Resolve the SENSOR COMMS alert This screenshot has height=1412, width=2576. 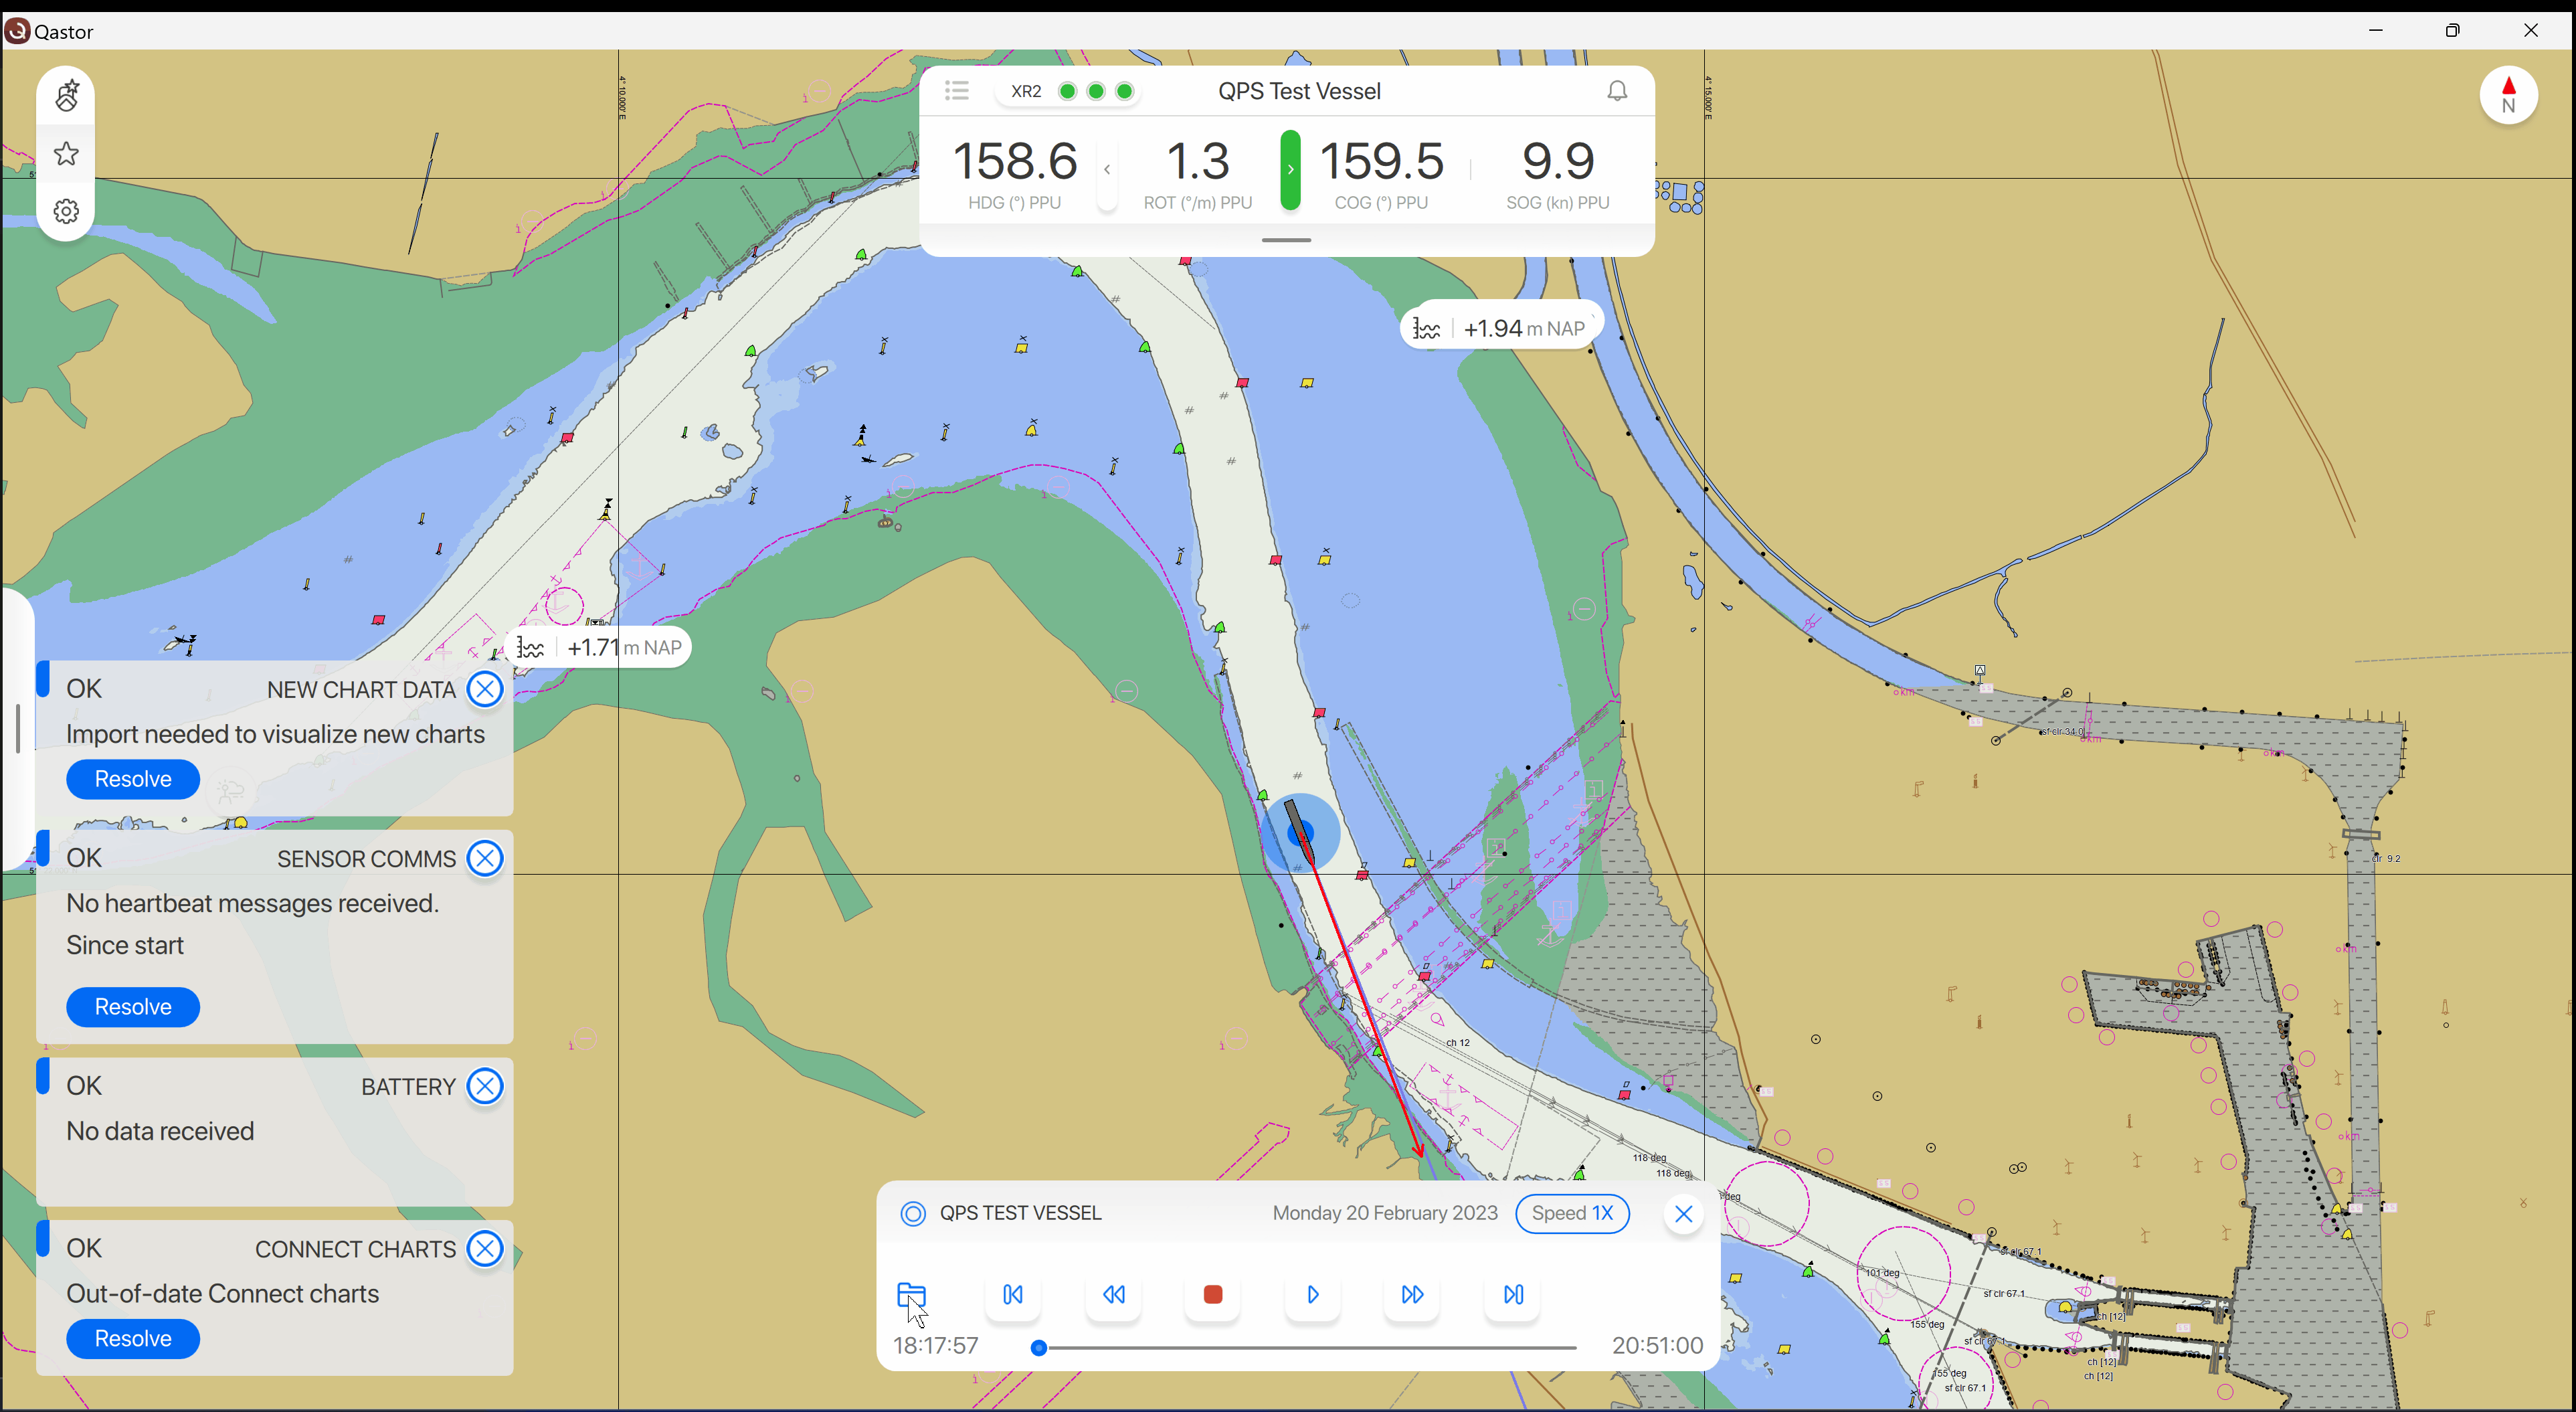pos(133,1007)
